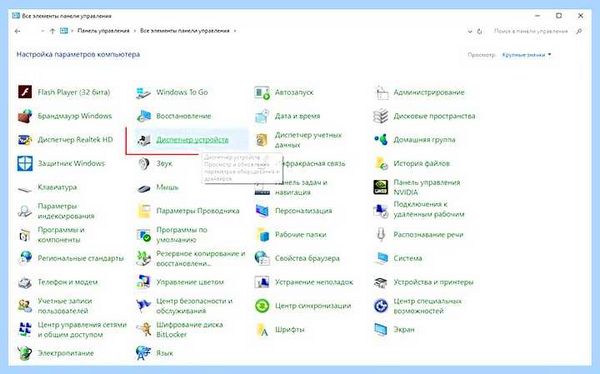Open the Центр безопасности и обслуживания flag icon
The width and height of the screenshot is (600, 374).
(x=144, y=305)
